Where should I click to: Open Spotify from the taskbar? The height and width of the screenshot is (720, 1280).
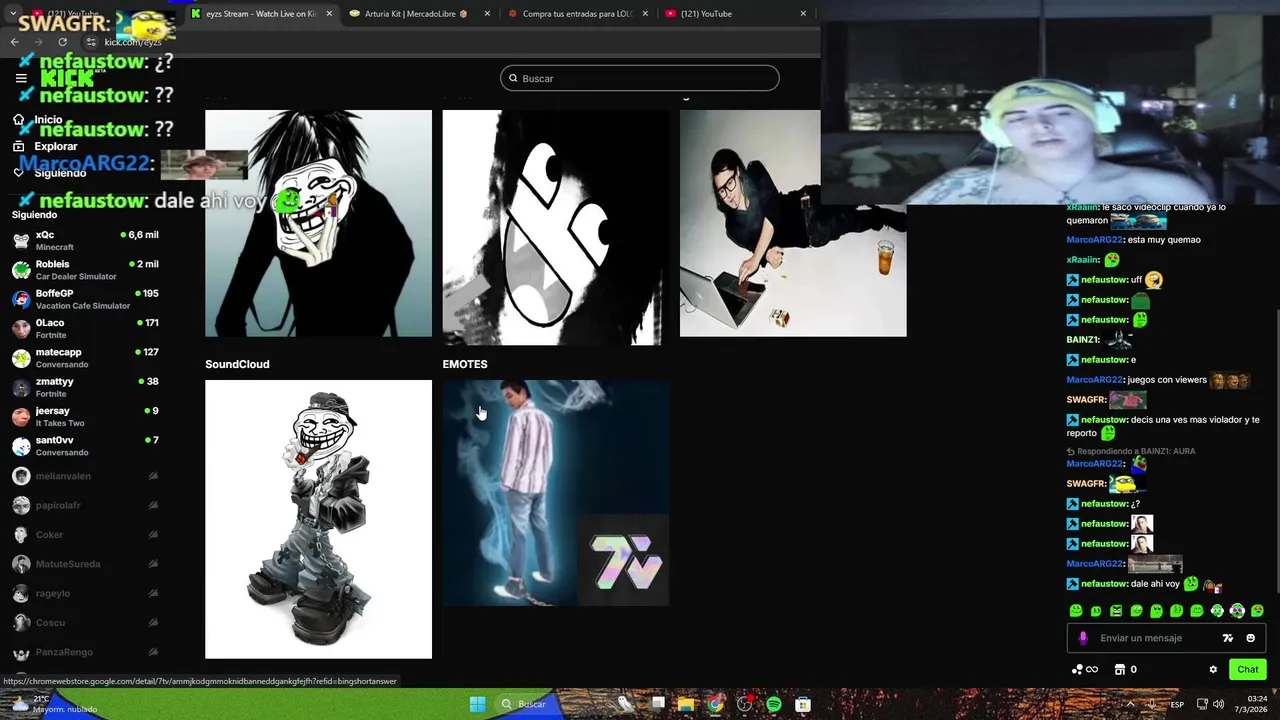773,705
